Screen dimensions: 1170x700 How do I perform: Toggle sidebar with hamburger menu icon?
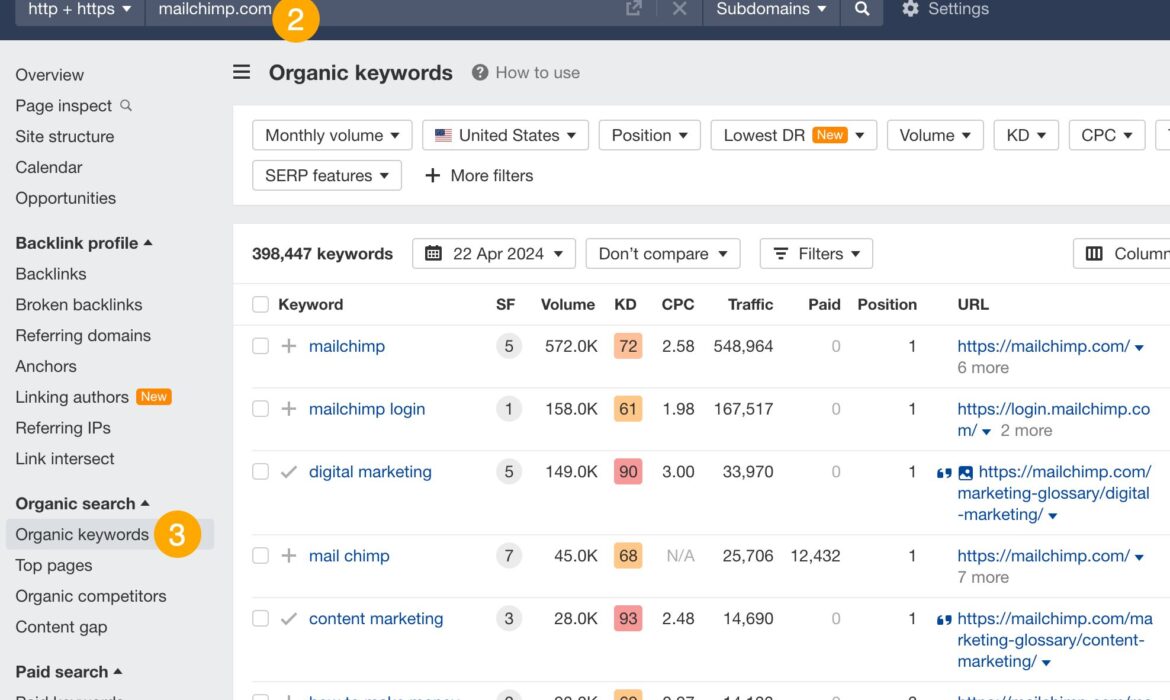(241, 72)
